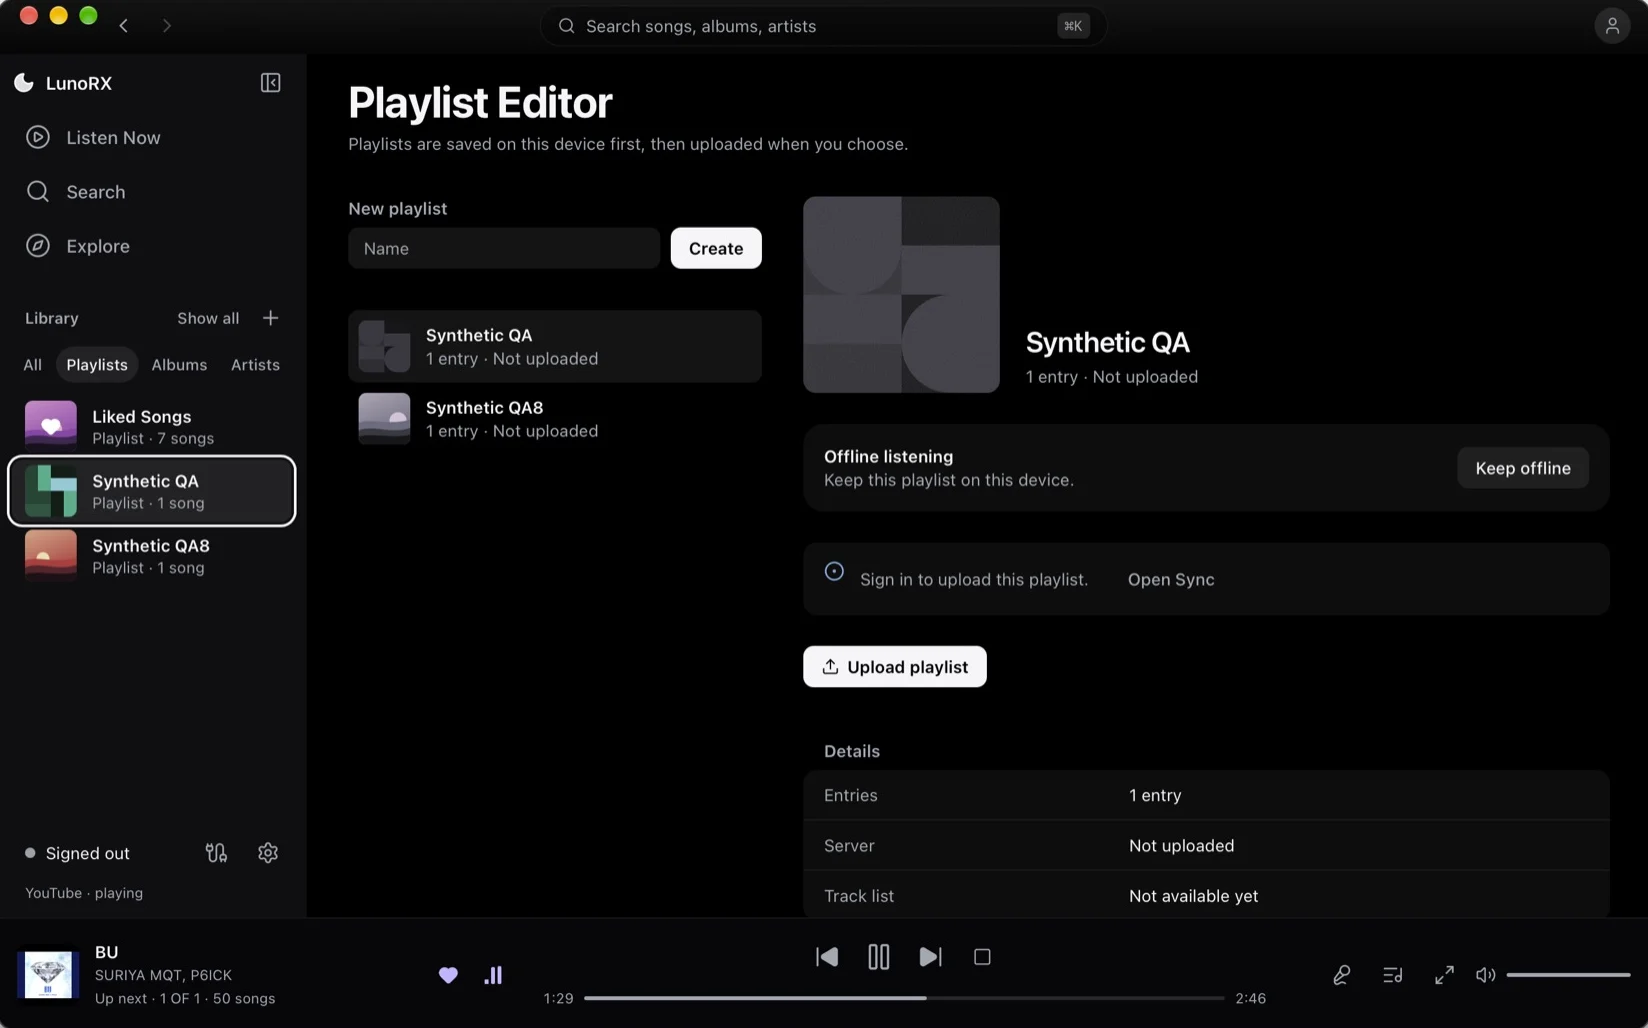Seek on the song progress bar
1648x1028 pixels.
pyautogui.click(x=904, y=998)
